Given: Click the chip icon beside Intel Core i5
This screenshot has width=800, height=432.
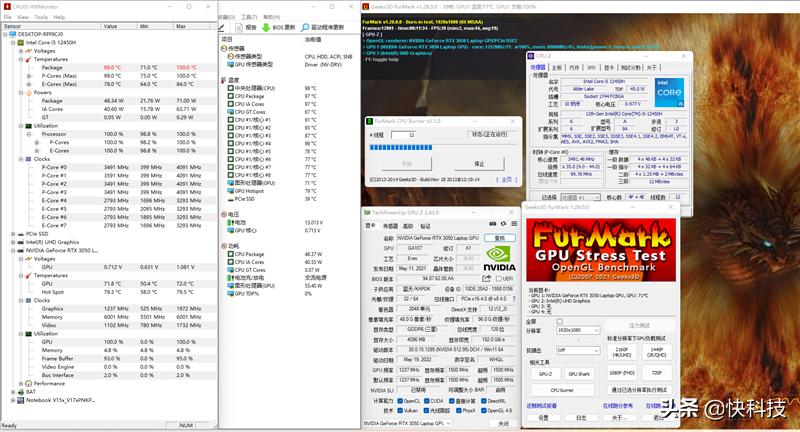Looking at the screenshot, I should coord(21,42).
